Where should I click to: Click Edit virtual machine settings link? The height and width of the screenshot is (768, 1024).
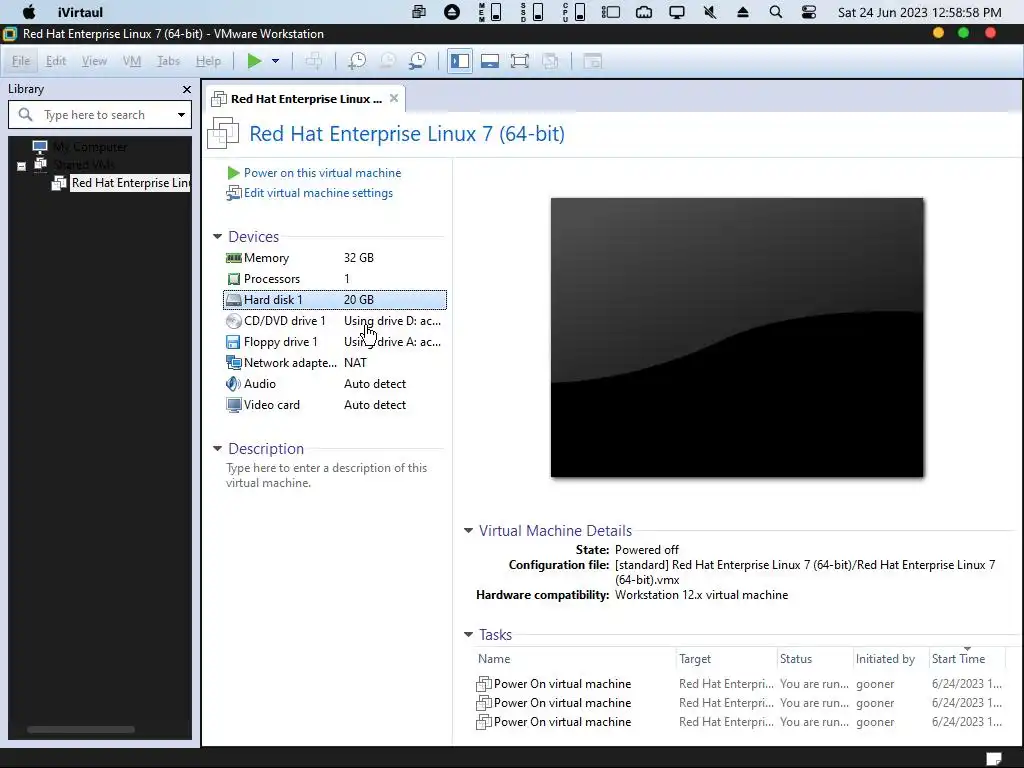point(318,193)
